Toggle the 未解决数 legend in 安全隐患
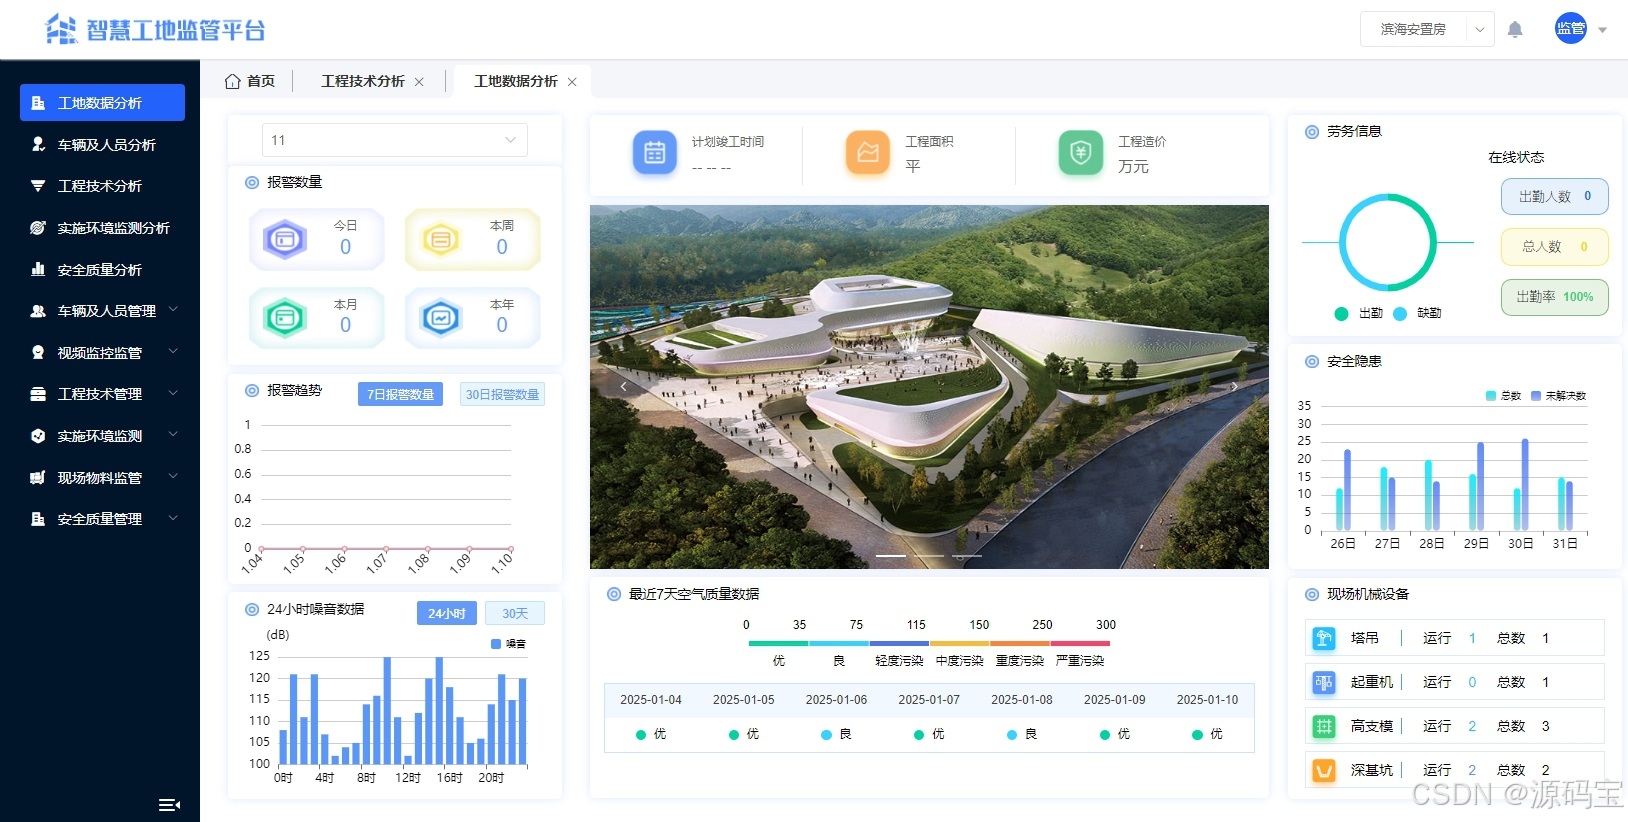Screen dimensions: 1628x822 (1558, 396)
